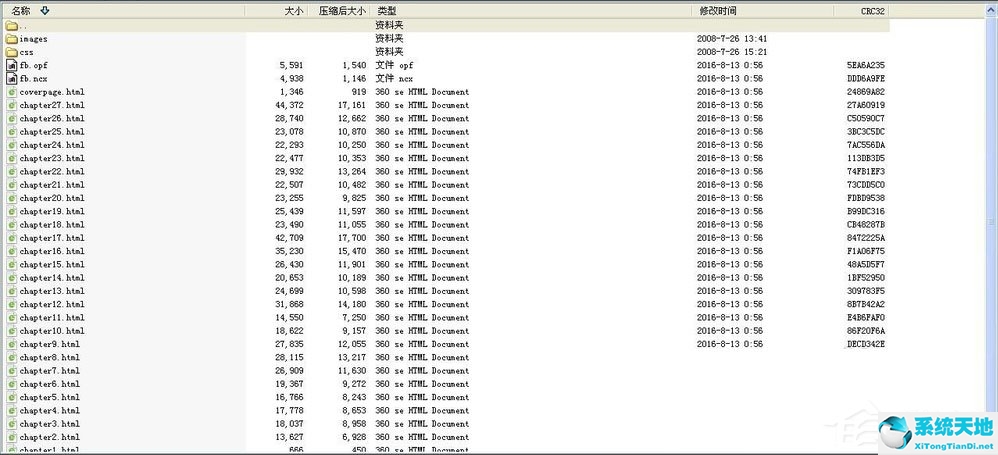Click compressed size 13,217 of chapter8.html
The height and width of the screenshot is (455, 998).
coord(352,358)
